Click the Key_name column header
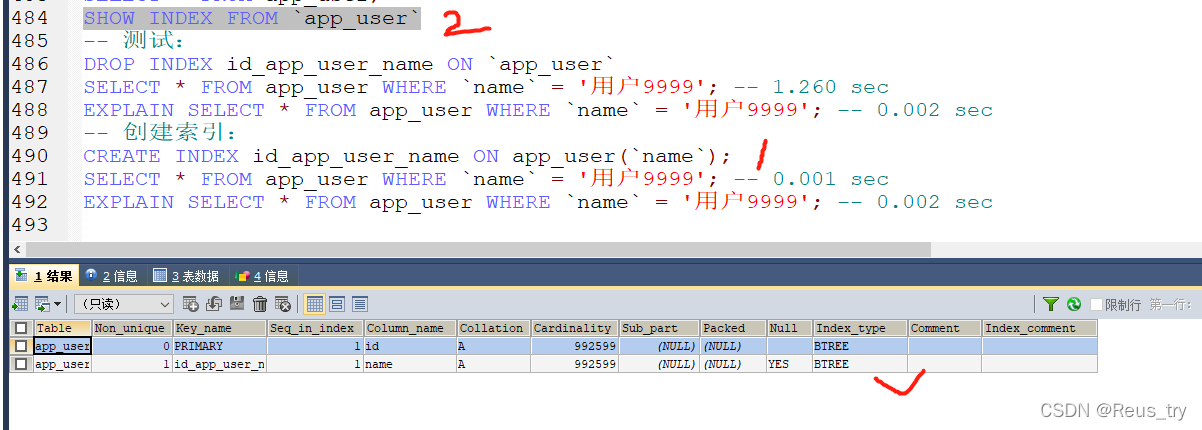1202x430 pixels. click(219, 328)
